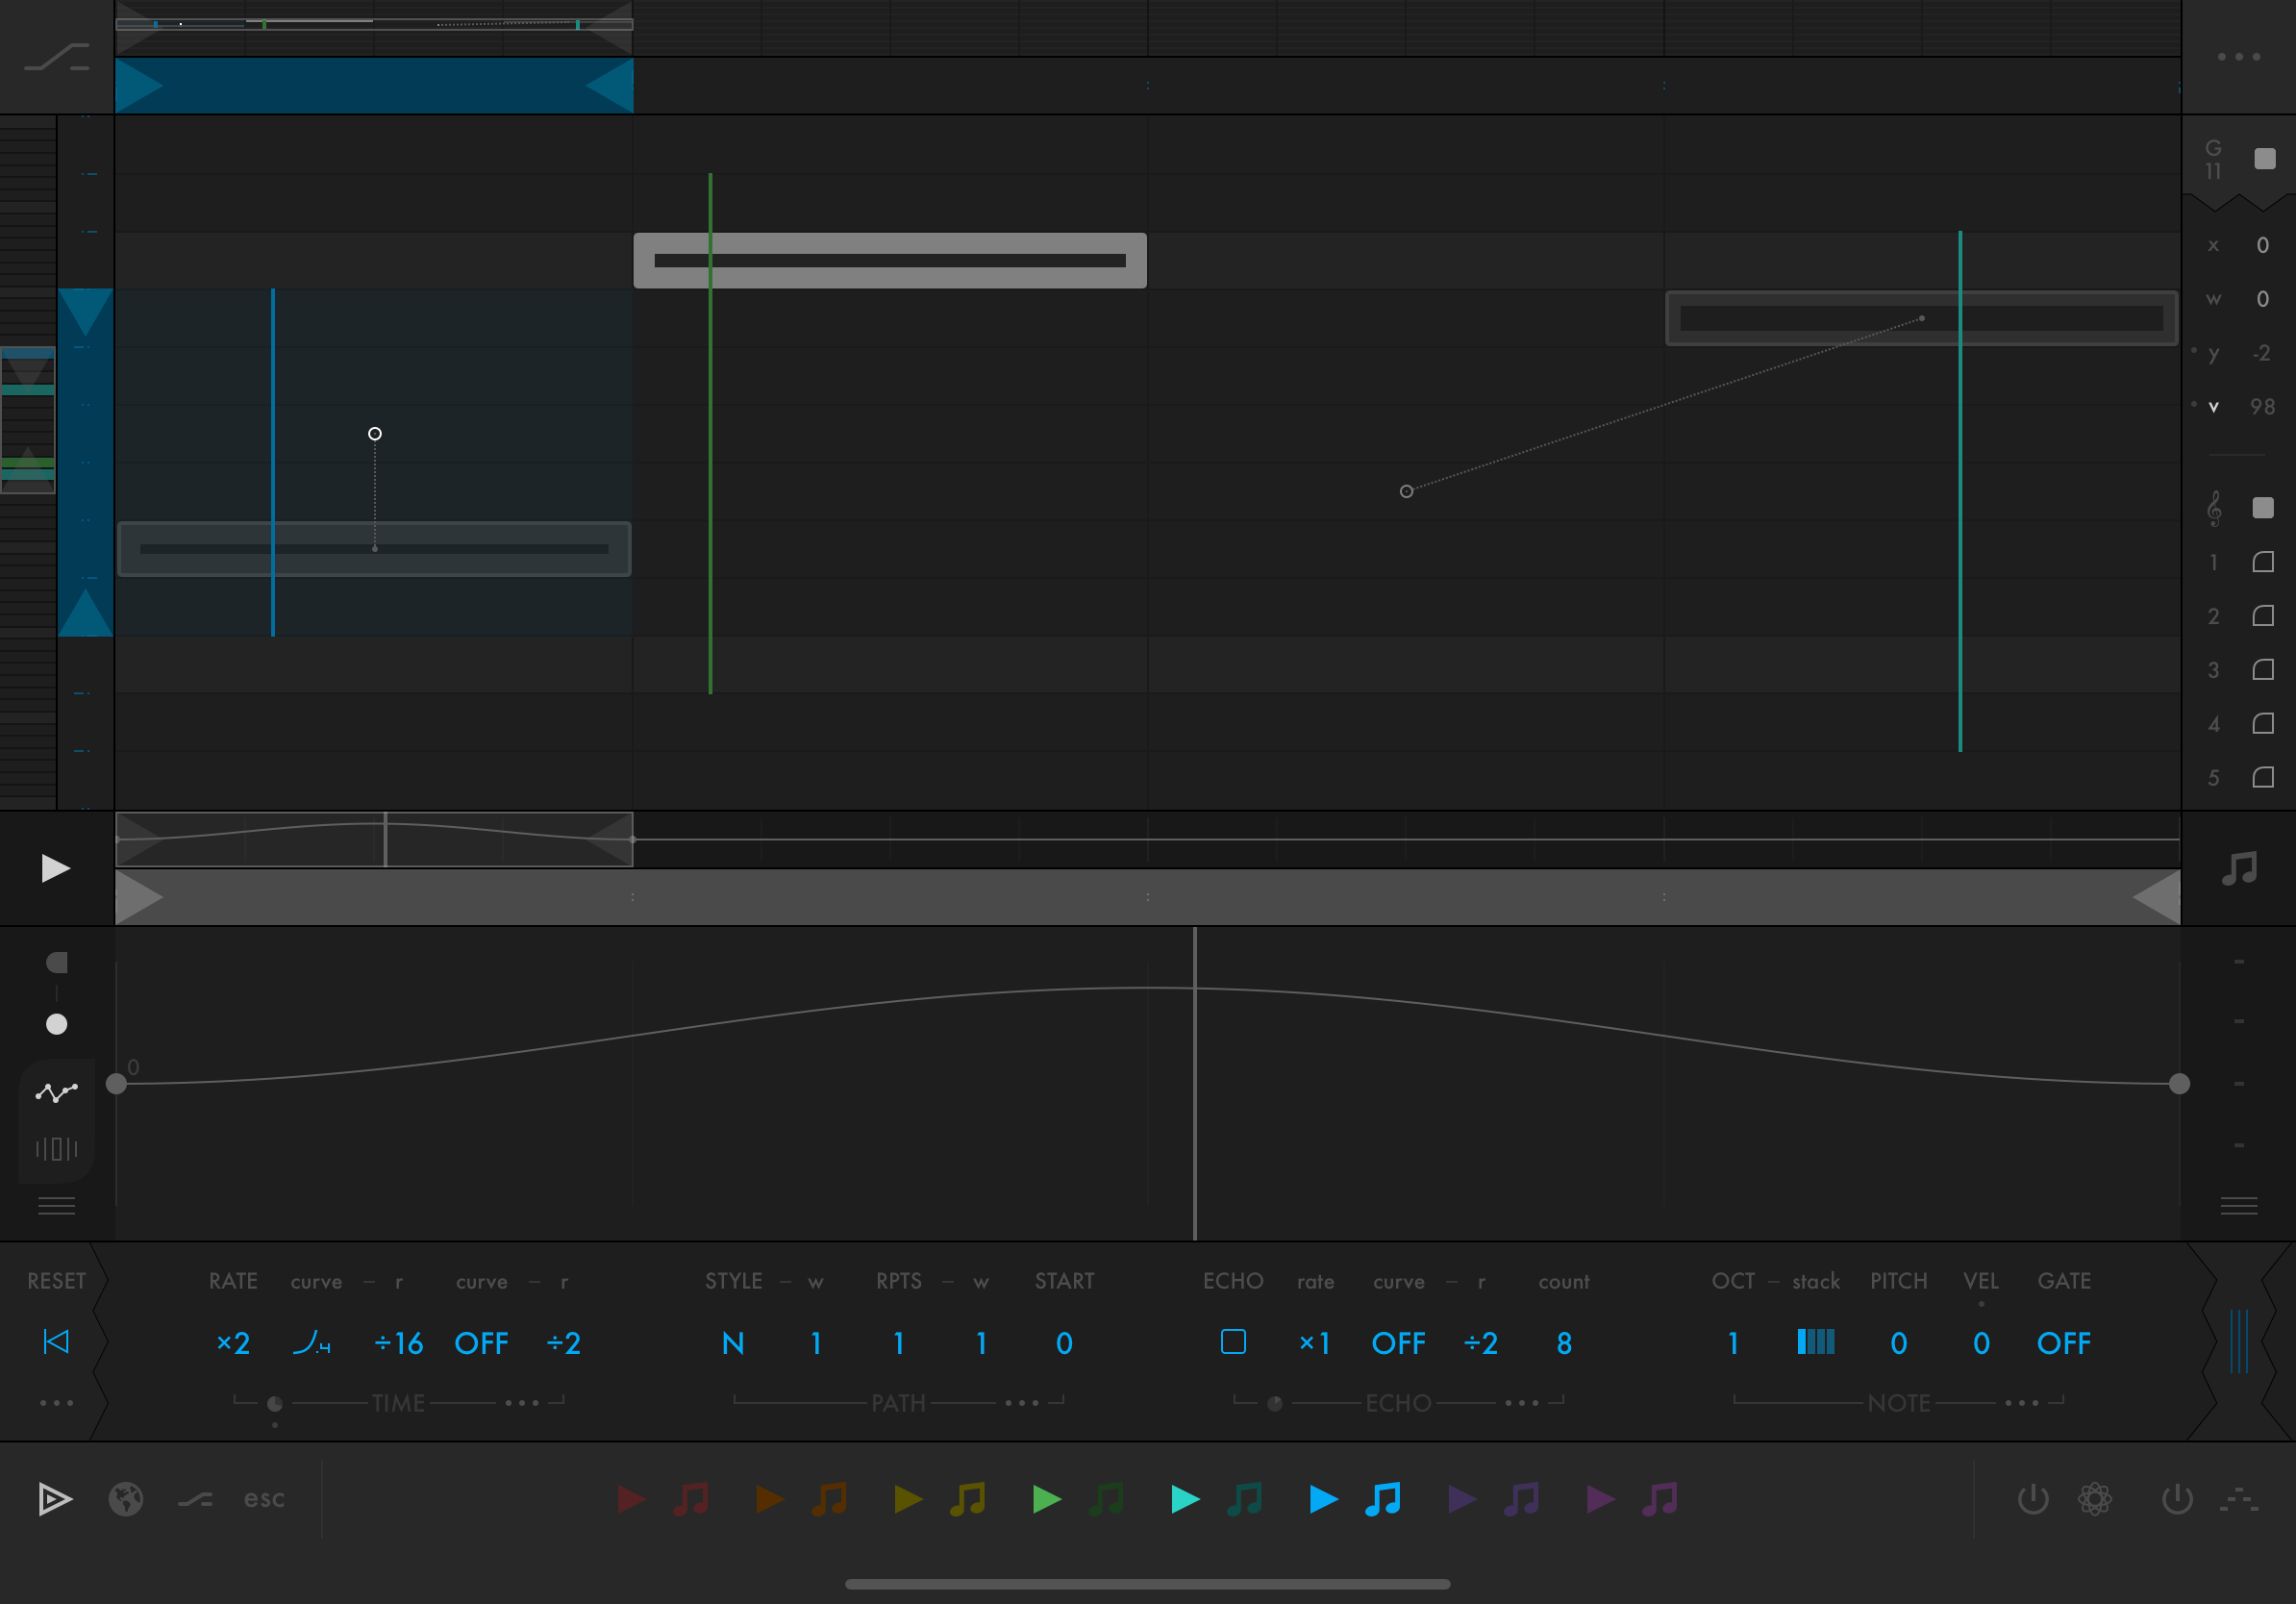Select the step bars editor mode icon
2296x1604 pixels.
pos(56,1148)
